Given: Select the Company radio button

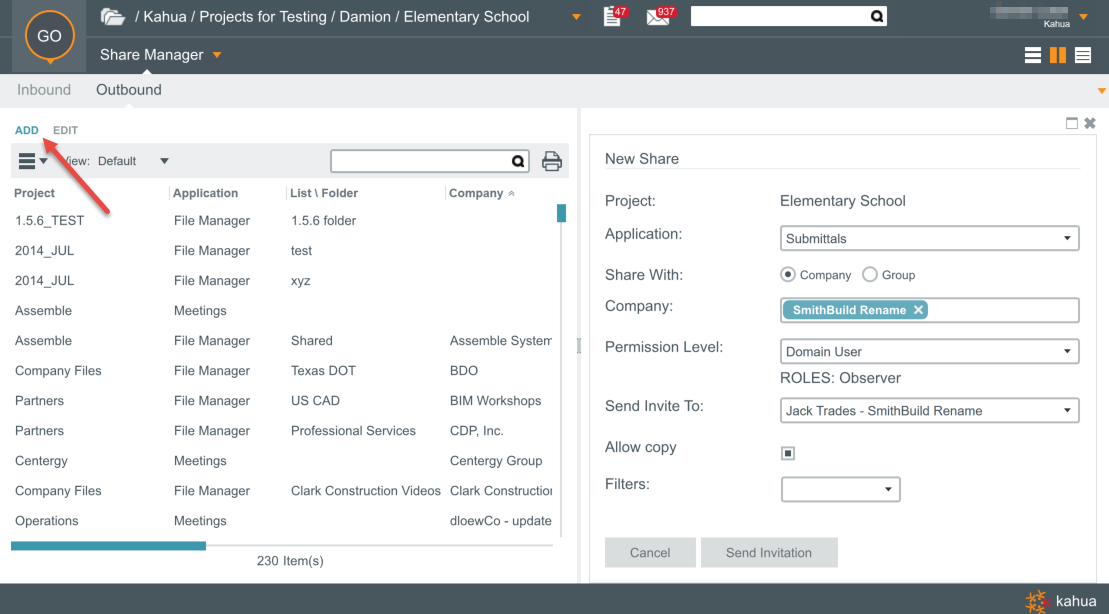Looking at the screenshot, I should tap(788, 275).
